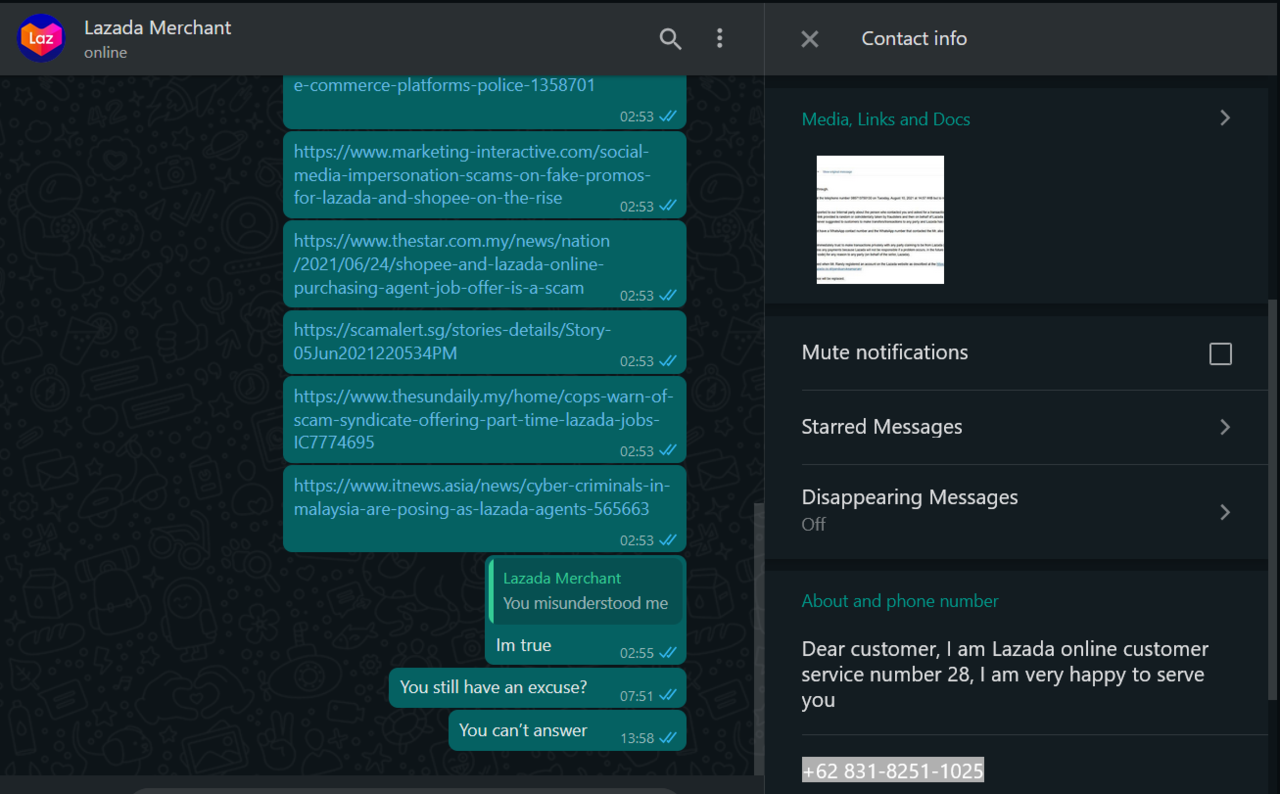Close the Contact info panel
1280x794 pixels.
tap(810, 39)
